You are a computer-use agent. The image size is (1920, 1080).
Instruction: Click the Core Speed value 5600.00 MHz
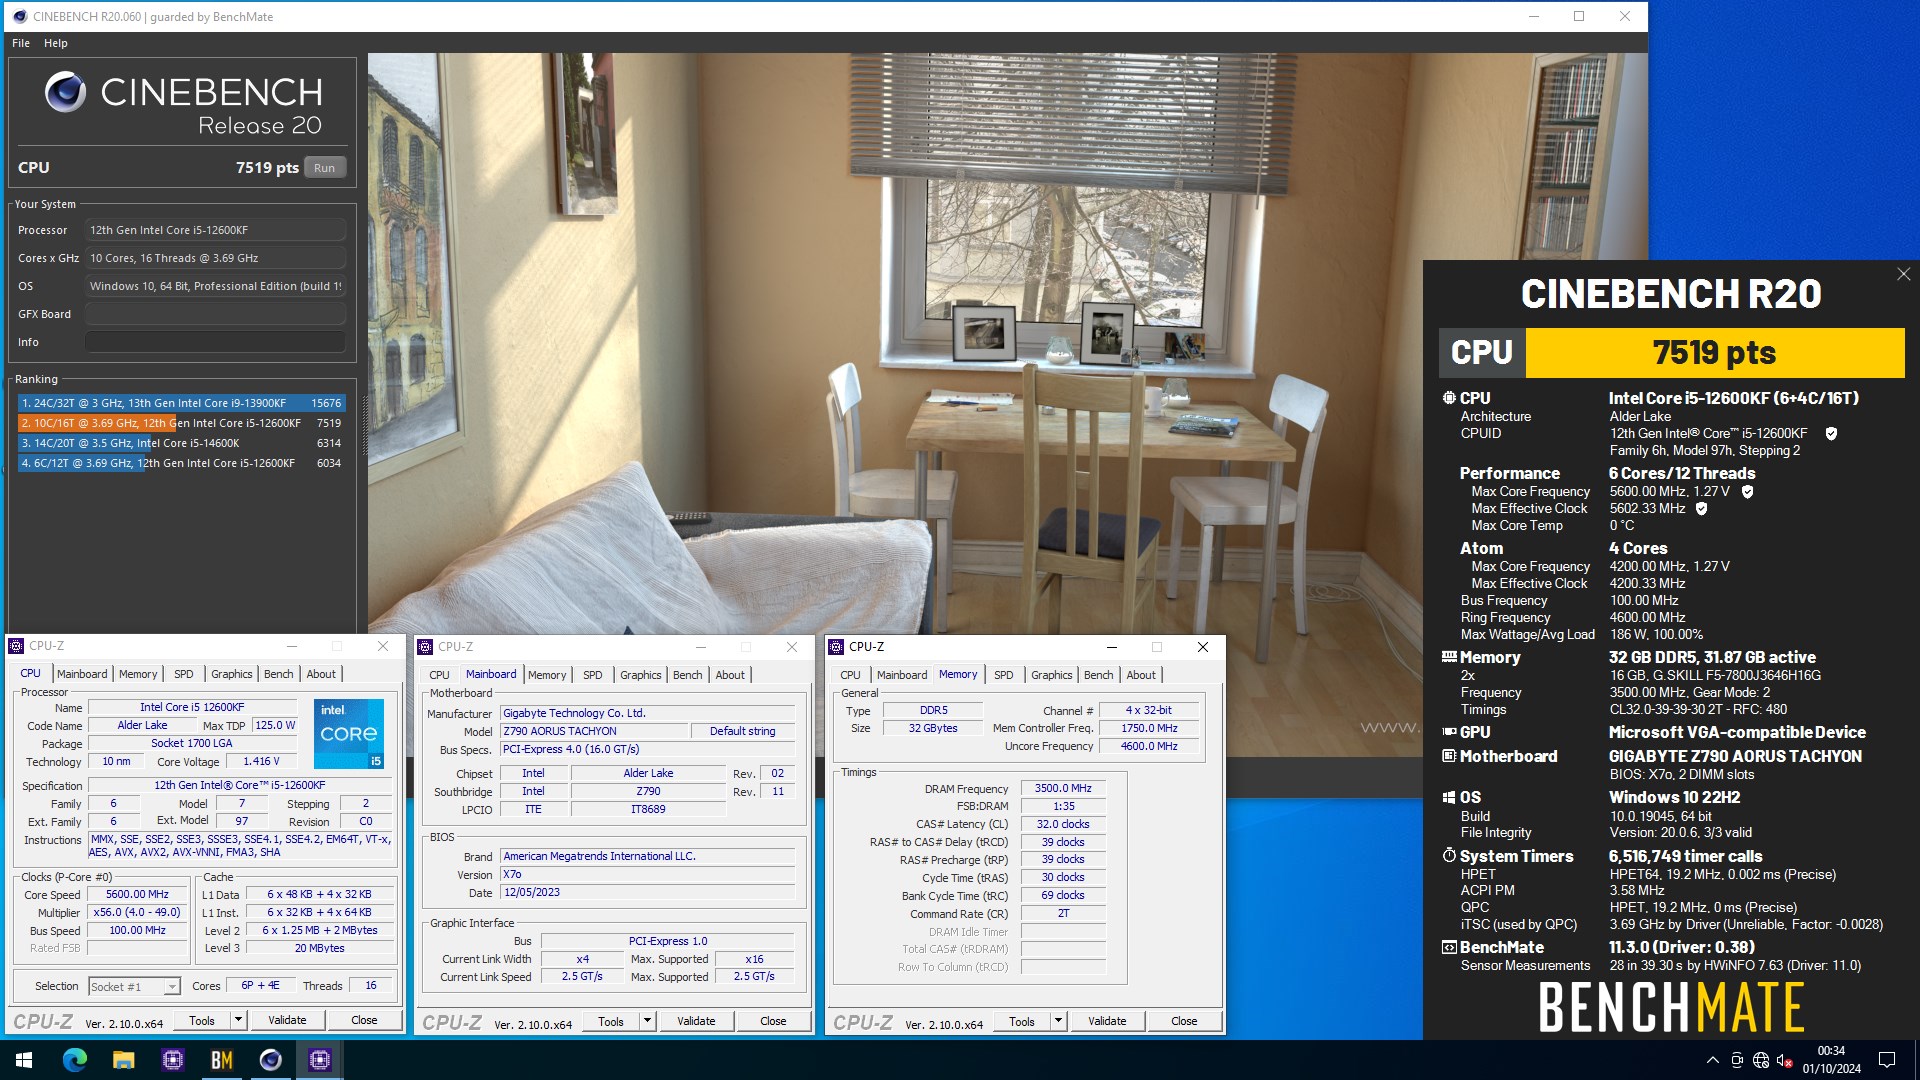tap(137, 895)
